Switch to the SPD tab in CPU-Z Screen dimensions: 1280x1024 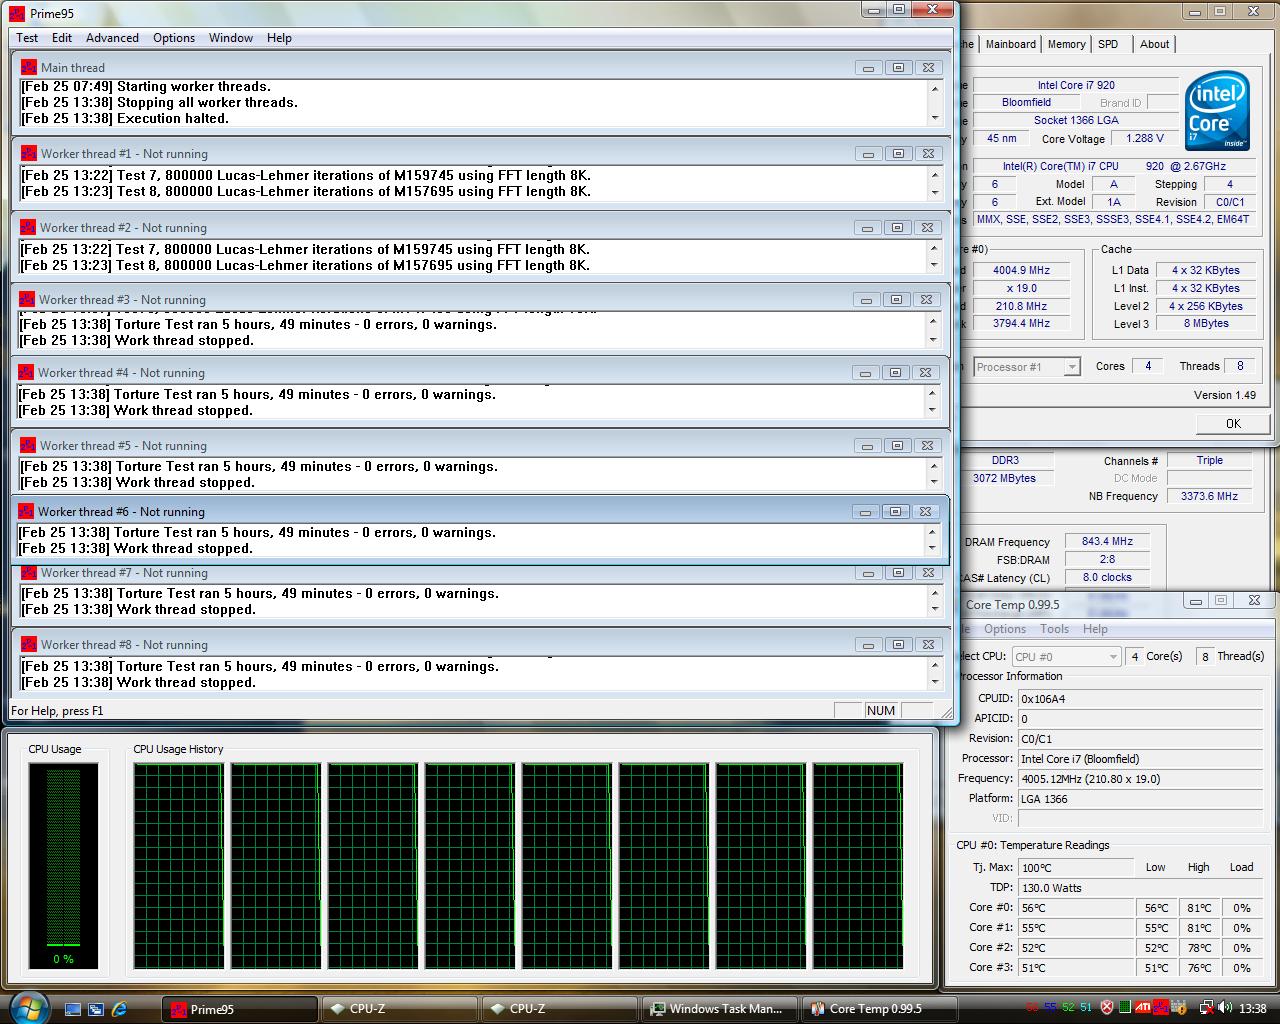click(1108, 44)
